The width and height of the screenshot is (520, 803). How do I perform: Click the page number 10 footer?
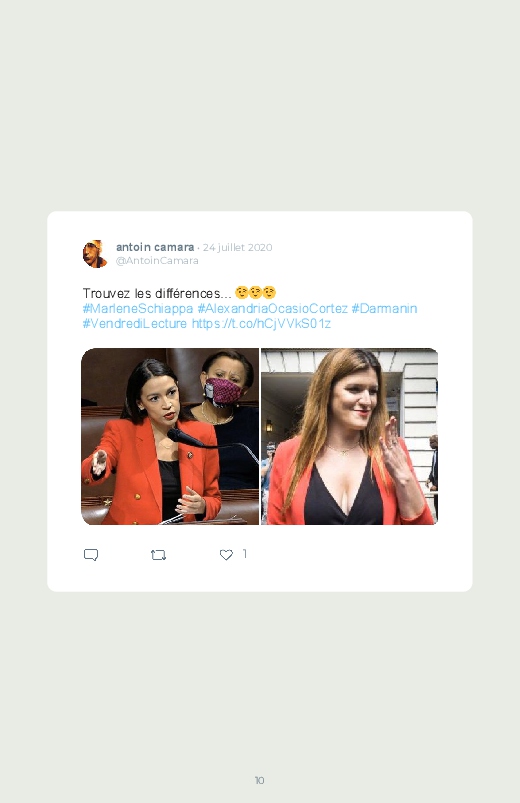point(260,780)
